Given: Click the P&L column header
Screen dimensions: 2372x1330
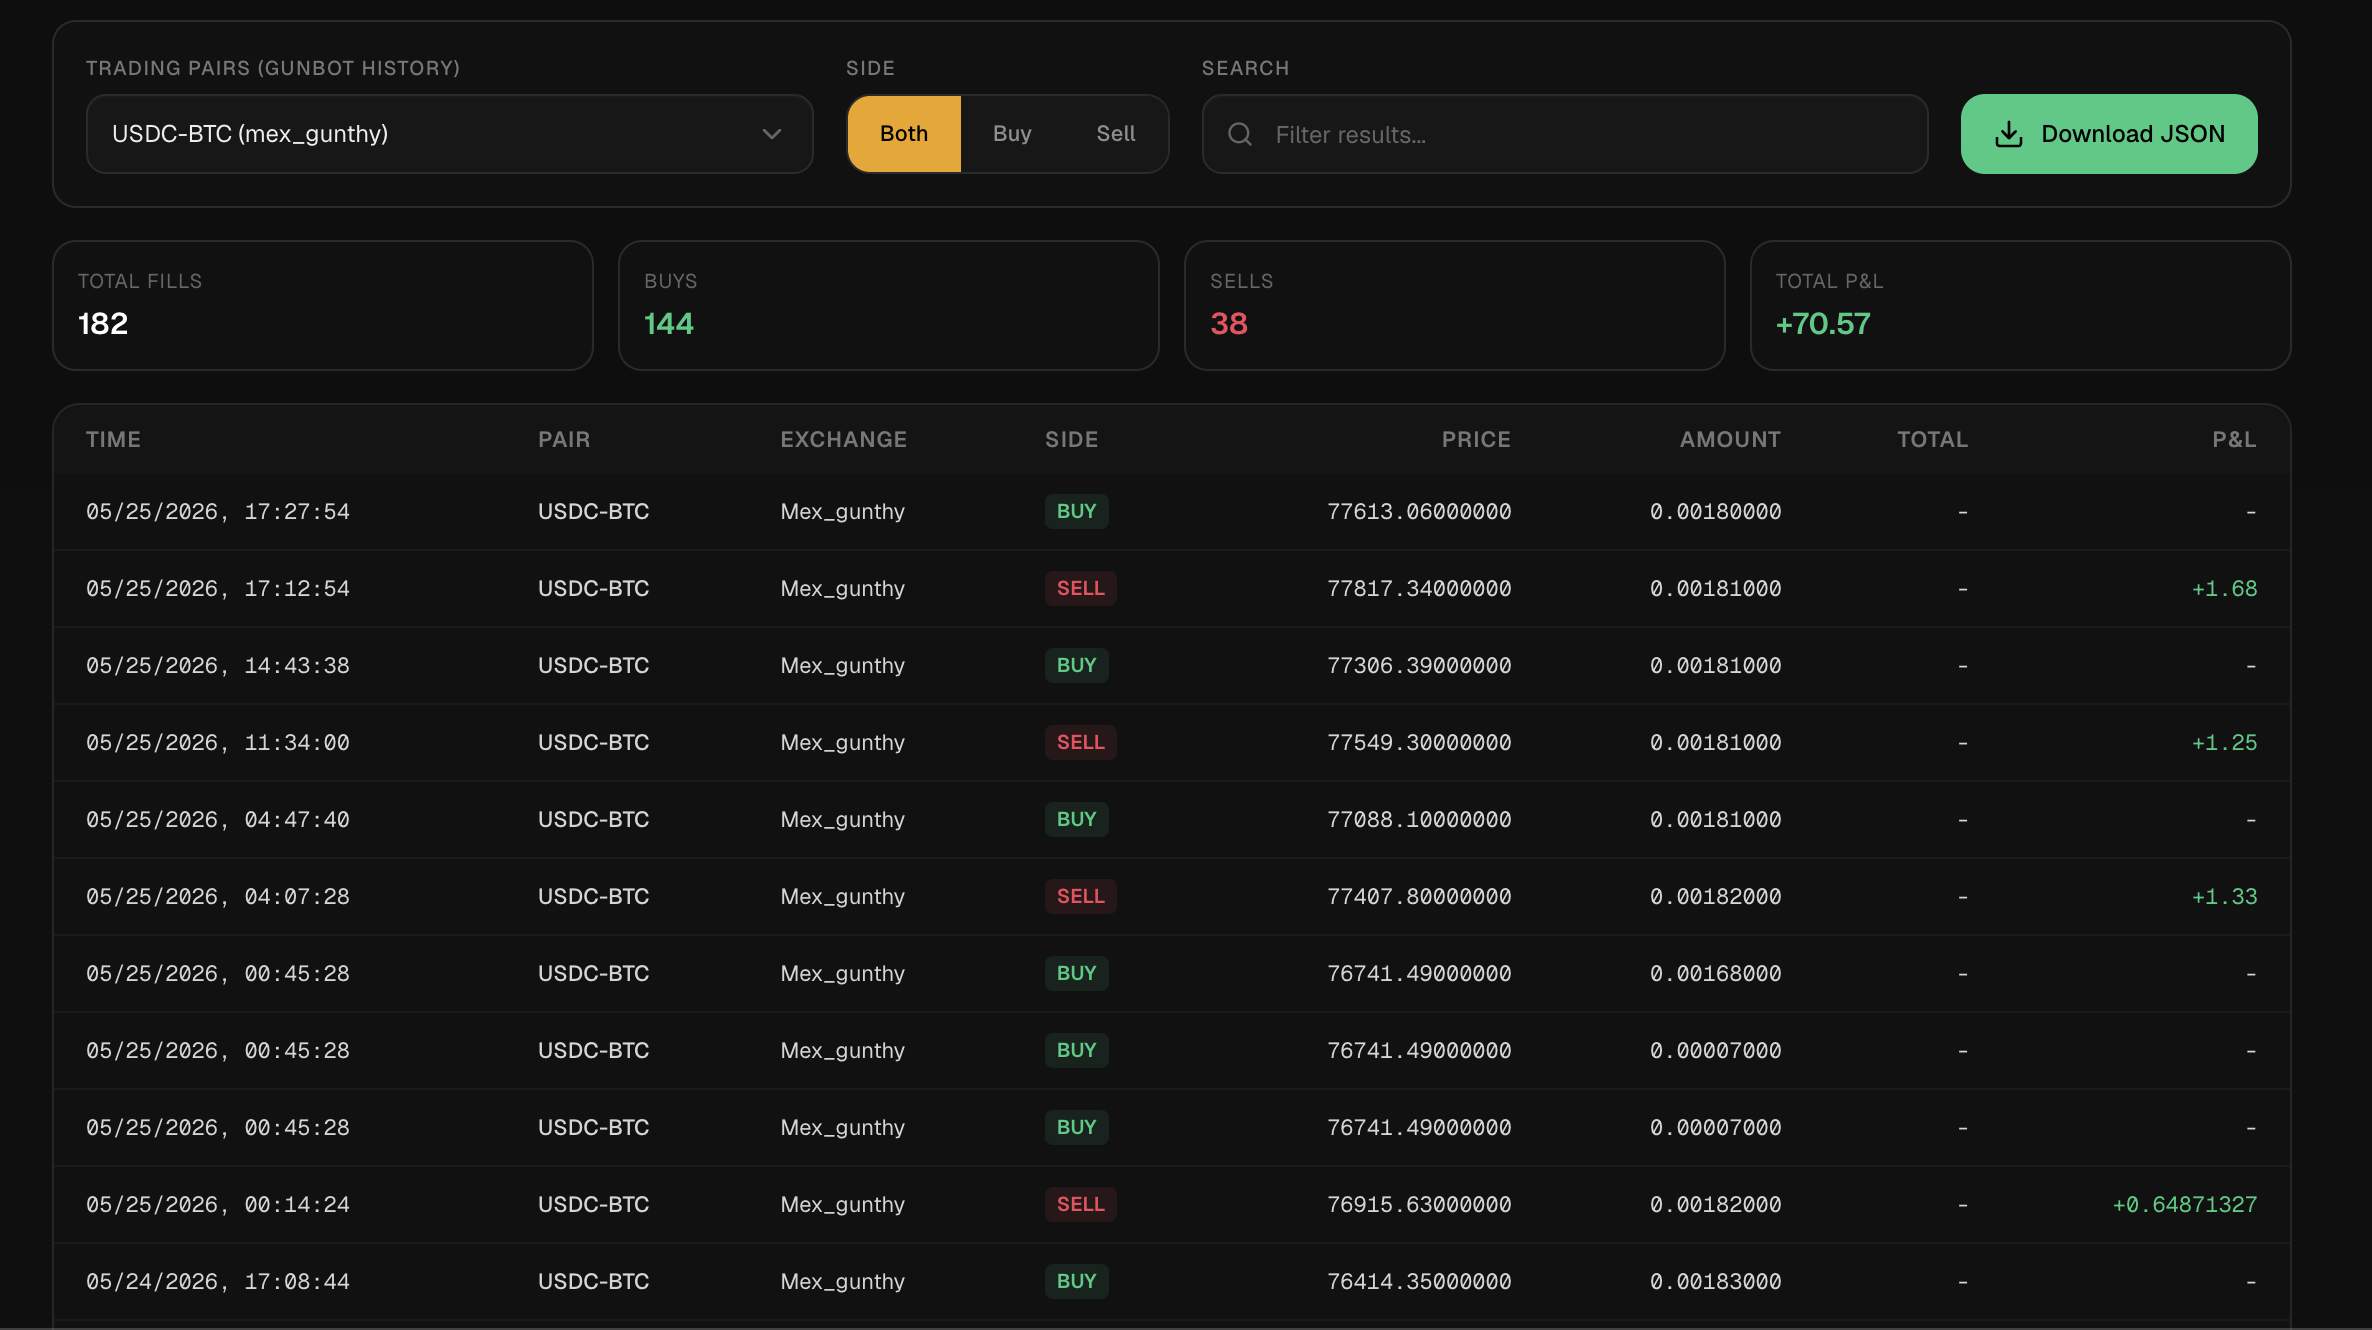Looking at the screenshot, I should [x=2234, y=440].
